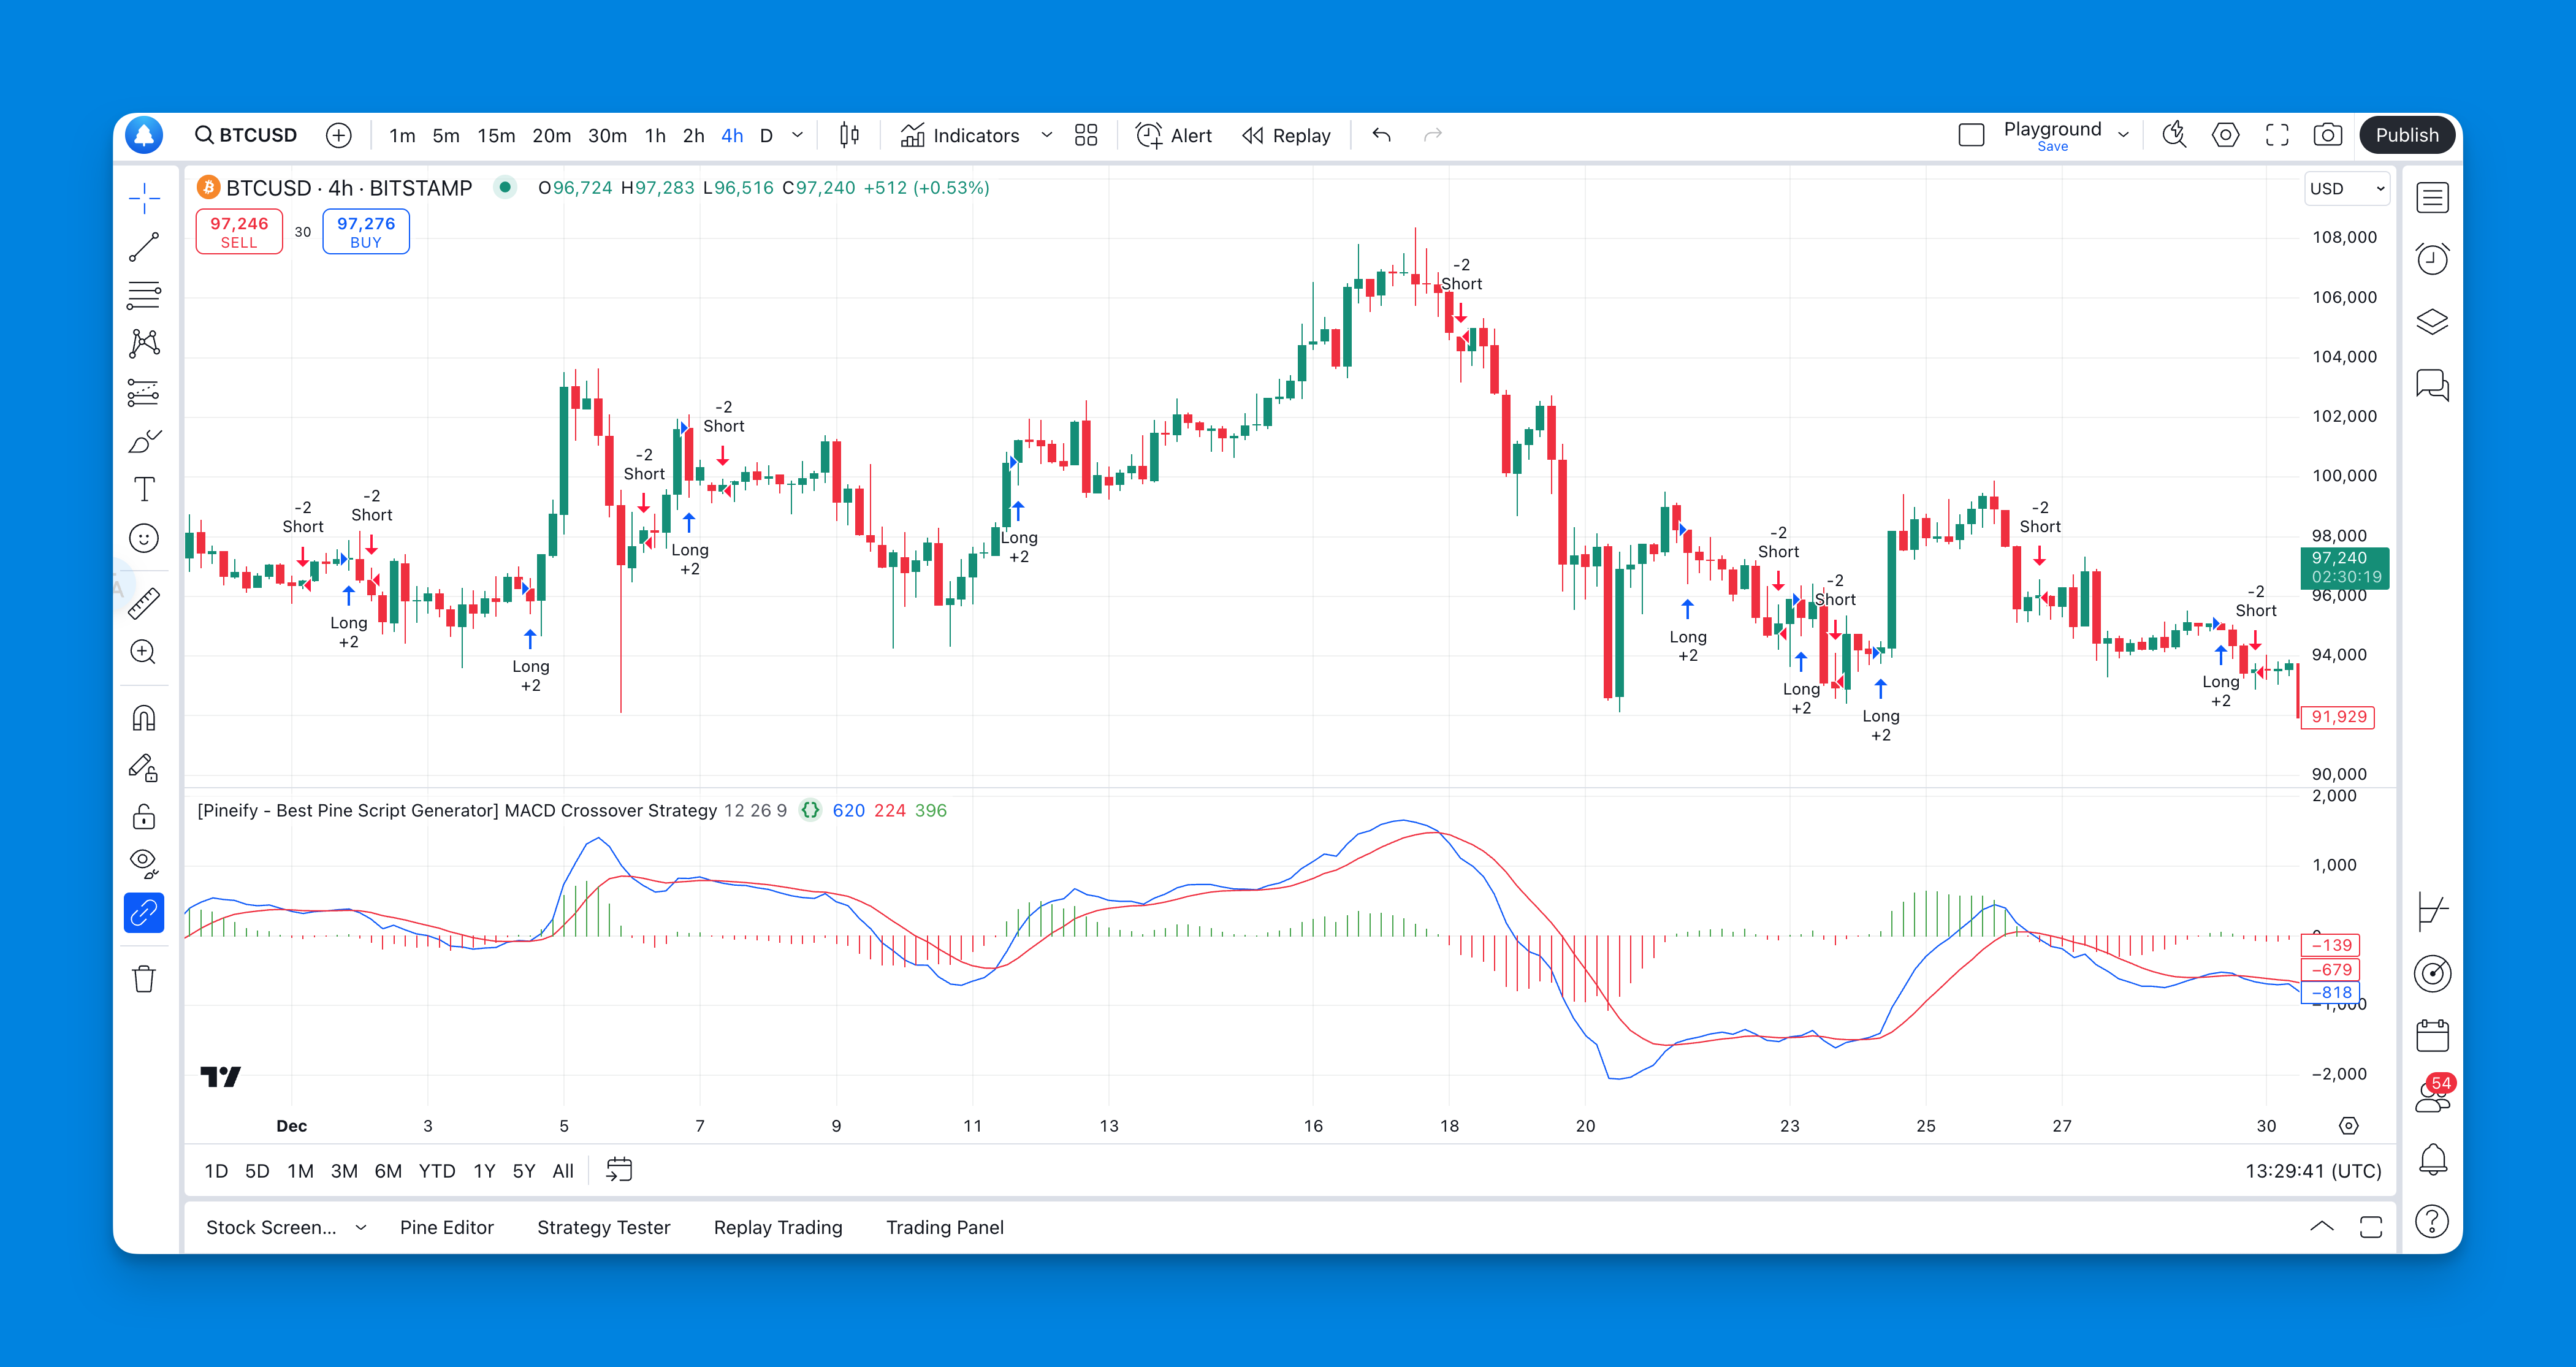The image size is (2576, 1367).
Task: Click the BTCUSD symbol search
Action: click(x=246, y=135)
